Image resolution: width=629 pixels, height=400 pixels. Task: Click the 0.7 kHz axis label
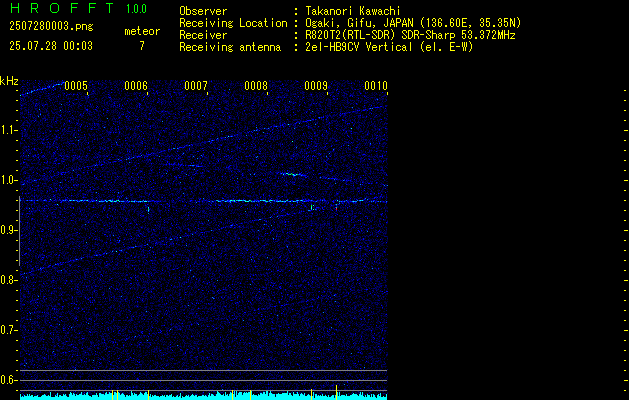coord(8,330)
